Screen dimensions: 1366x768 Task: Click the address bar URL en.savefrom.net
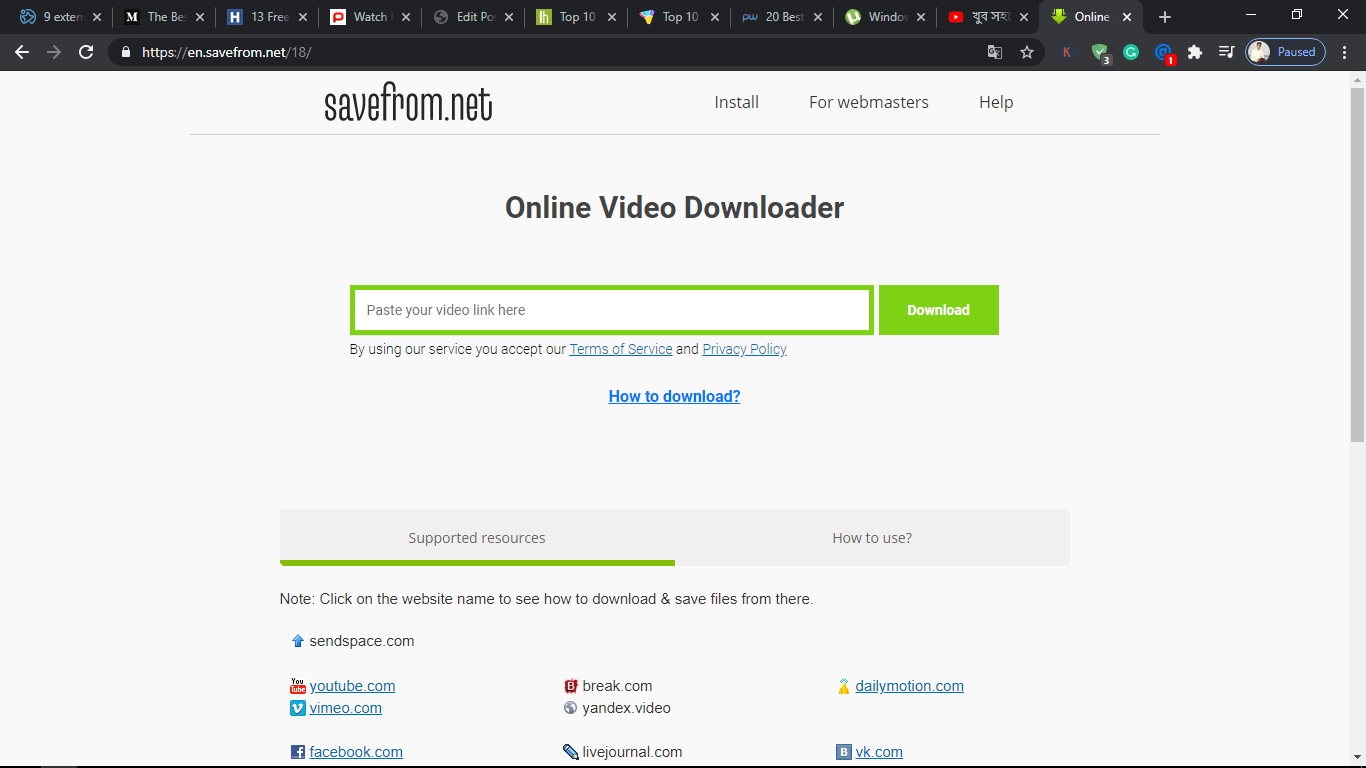click(227, 52)
